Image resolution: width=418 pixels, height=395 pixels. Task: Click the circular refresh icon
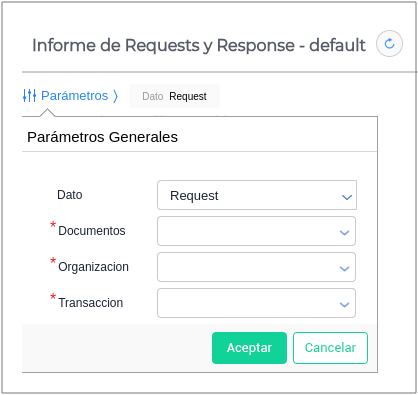389,44
